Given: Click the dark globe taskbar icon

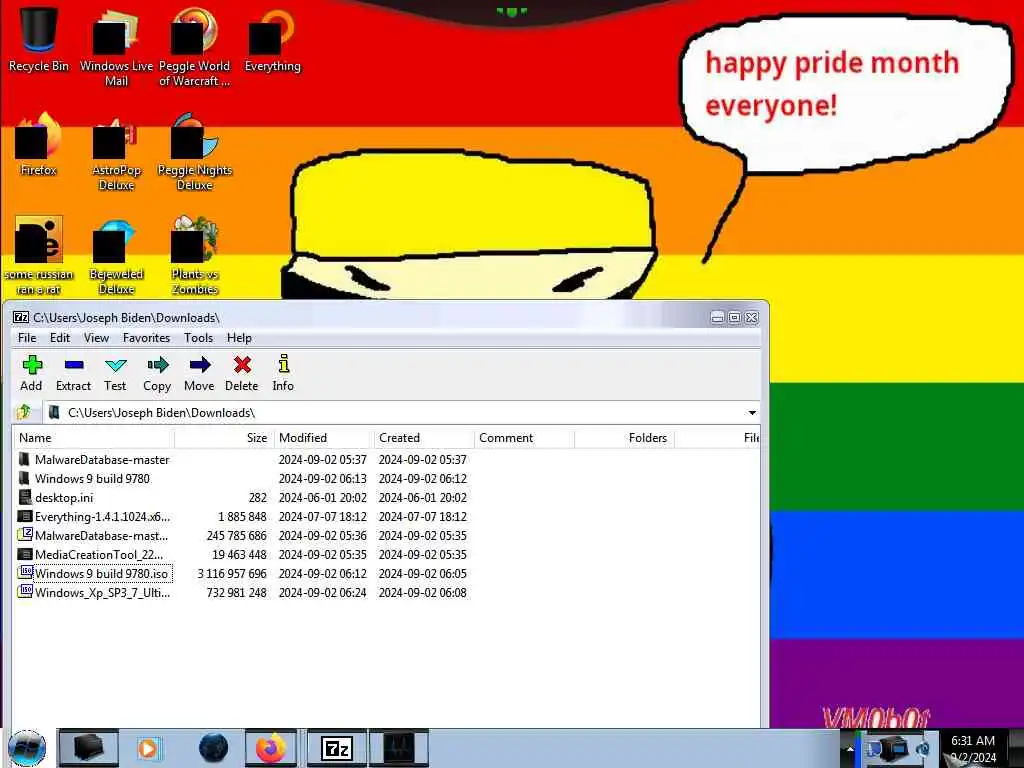Looking at the screenshot, I should pos(214,748).
